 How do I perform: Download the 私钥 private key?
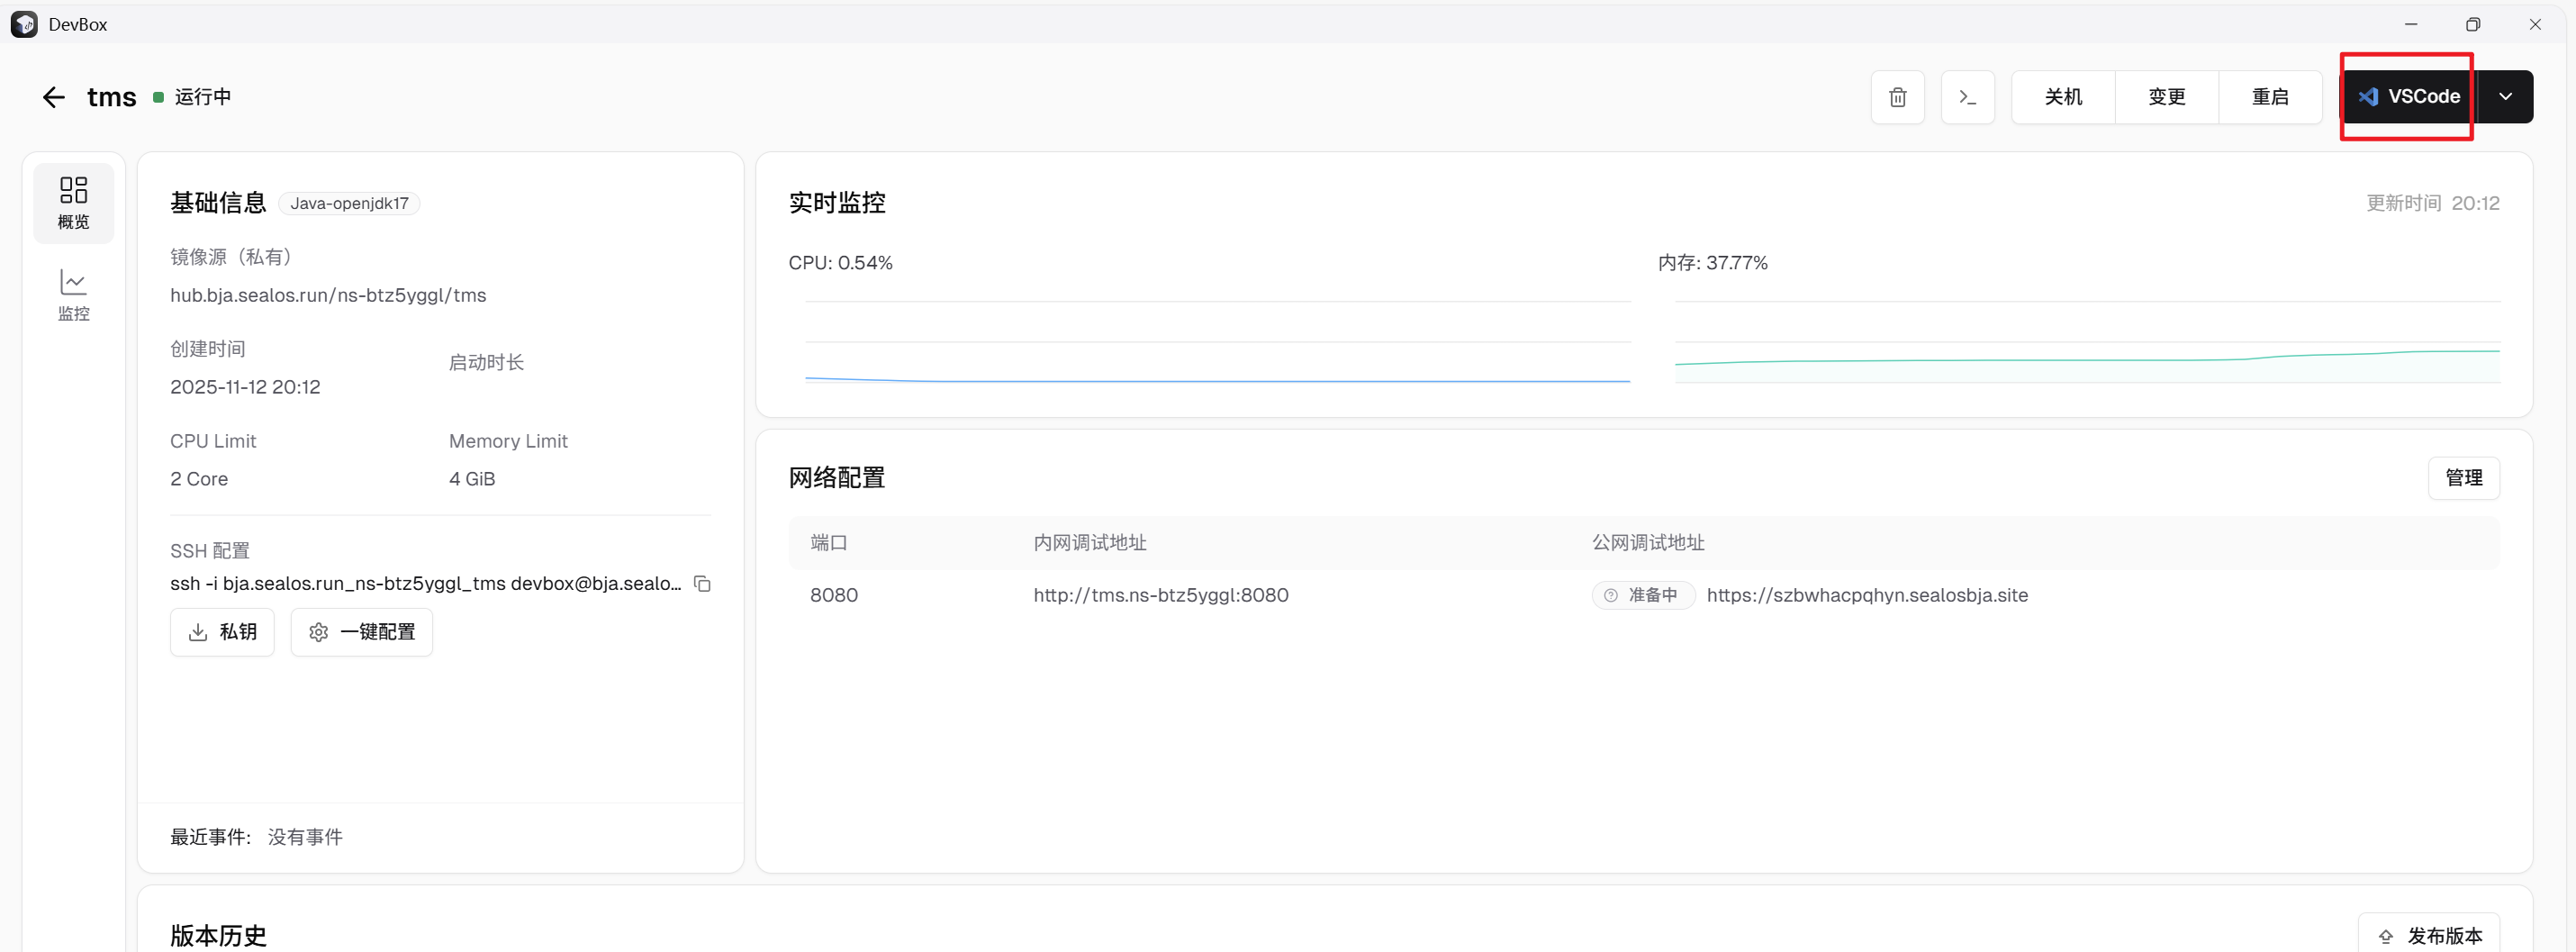tap(222, 632)
